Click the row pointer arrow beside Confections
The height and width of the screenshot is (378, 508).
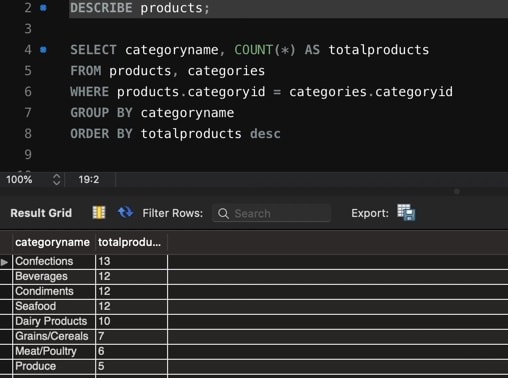tap(4, 262)
